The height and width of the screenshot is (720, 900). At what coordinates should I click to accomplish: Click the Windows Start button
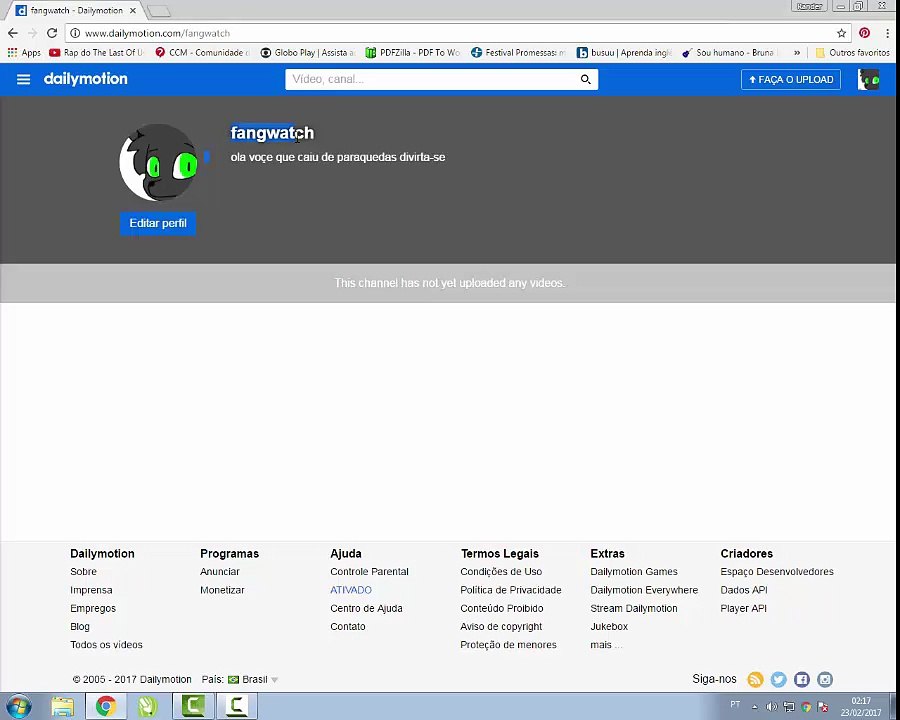[18, 706]
